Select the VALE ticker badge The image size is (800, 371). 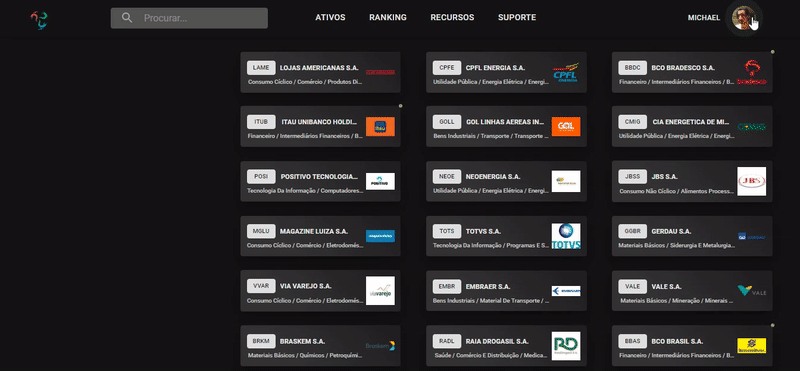click(x=633, y=286)
